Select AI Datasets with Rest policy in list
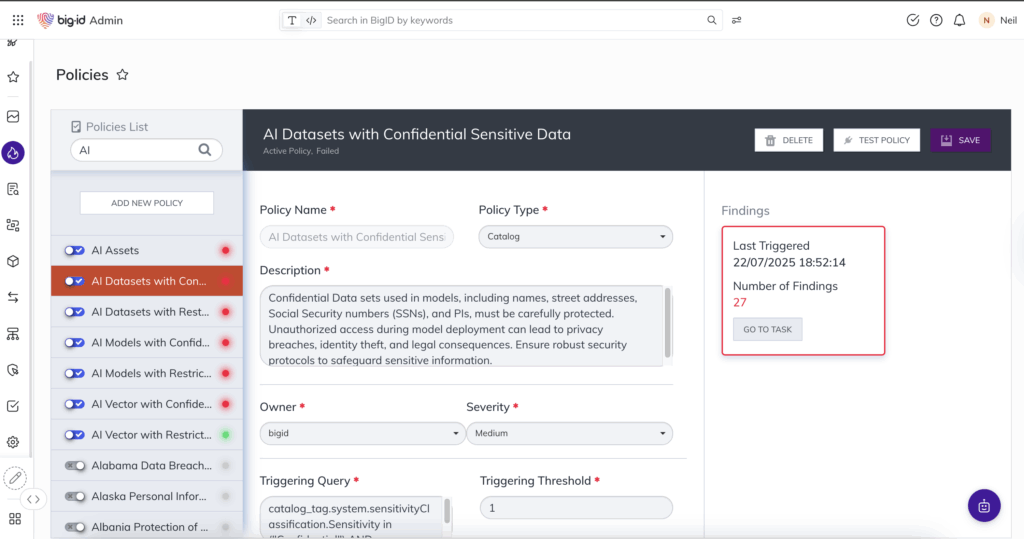This screenshot has width=1024, height=539. tap(150, 312)
